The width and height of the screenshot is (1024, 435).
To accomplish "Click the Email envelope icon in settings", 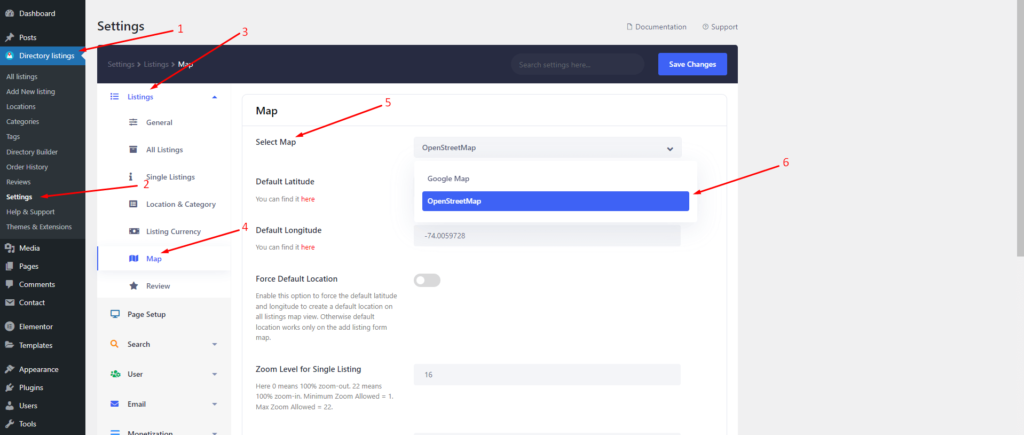I will [x=115, y=404].
